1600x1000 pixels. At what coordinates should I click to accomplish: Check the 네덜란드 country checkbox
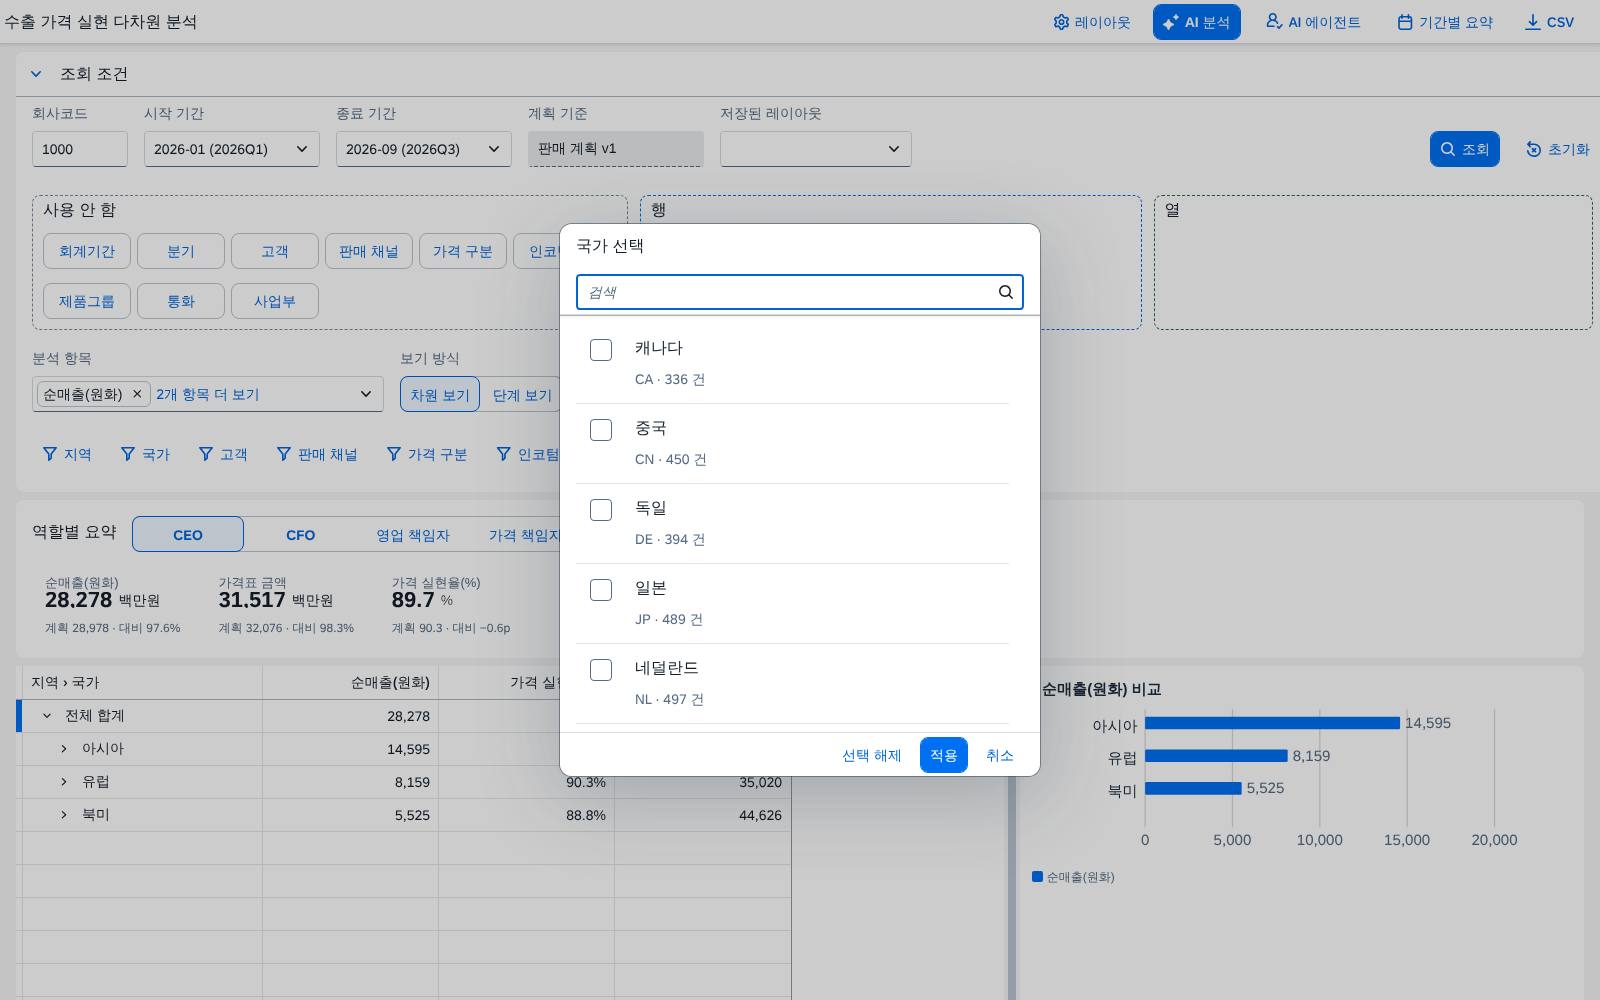pyautogui.click(x=601, y=670)
